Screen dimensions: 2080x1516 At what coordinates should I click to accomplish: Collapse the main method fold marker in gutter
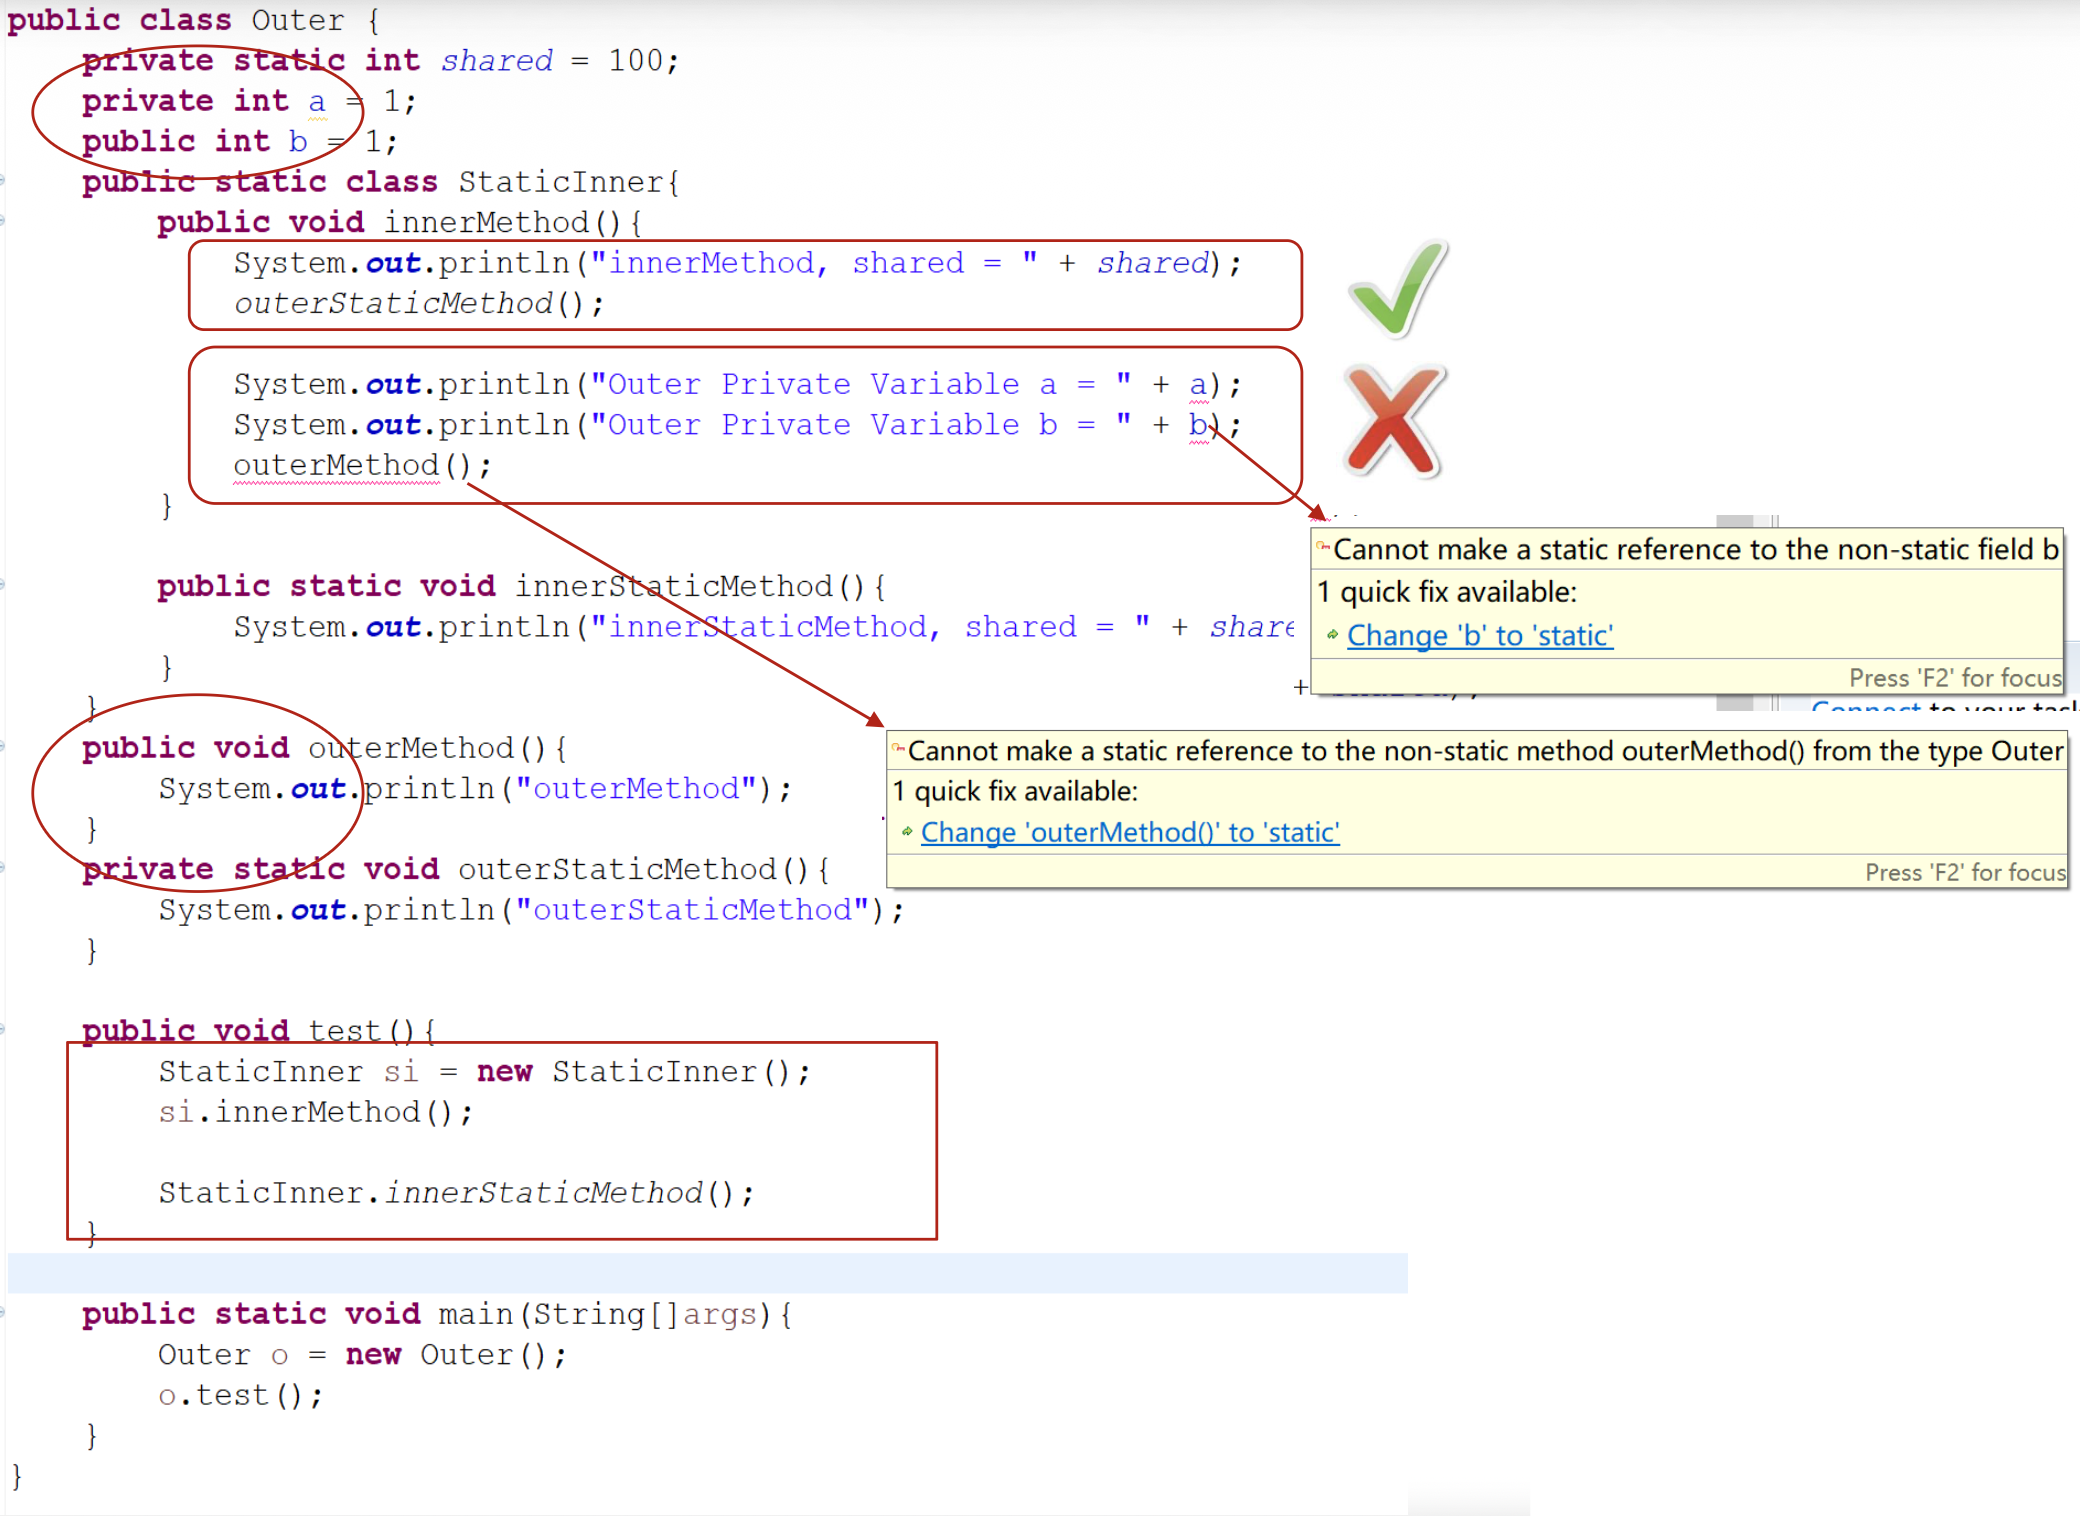click(x=3, y=1313)
